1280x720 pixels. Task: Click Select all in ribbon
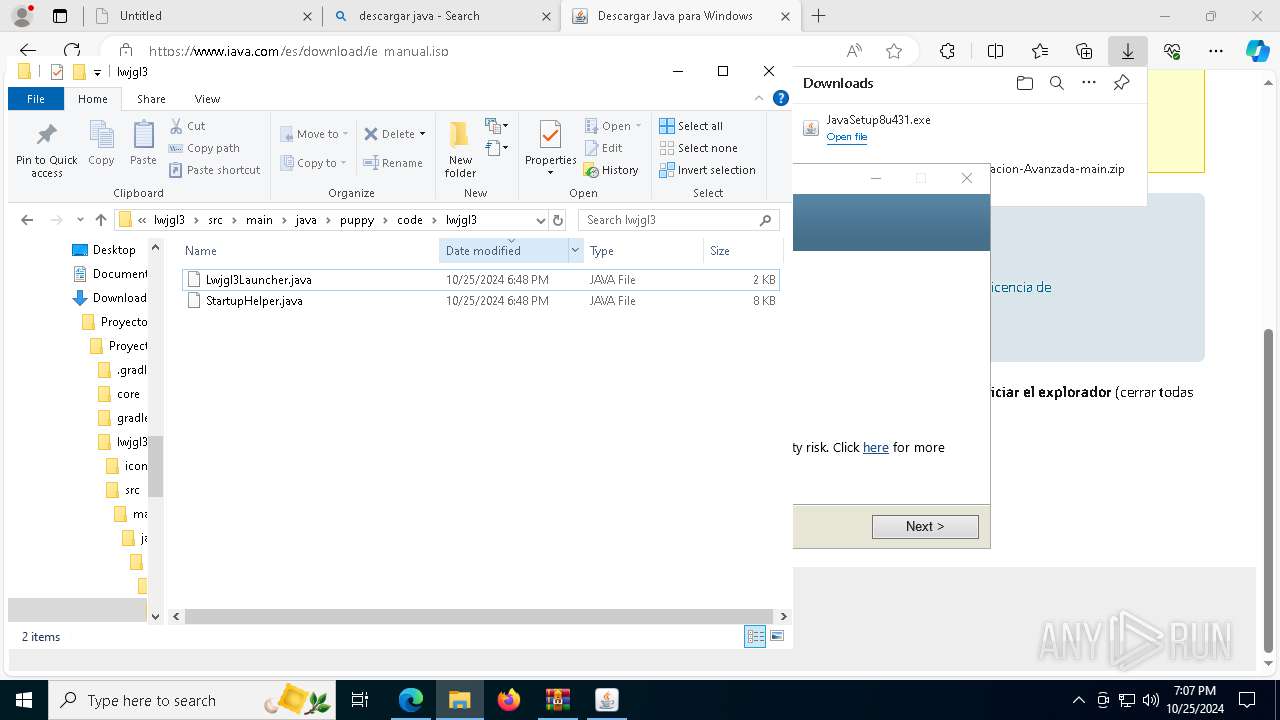[691, 126]
